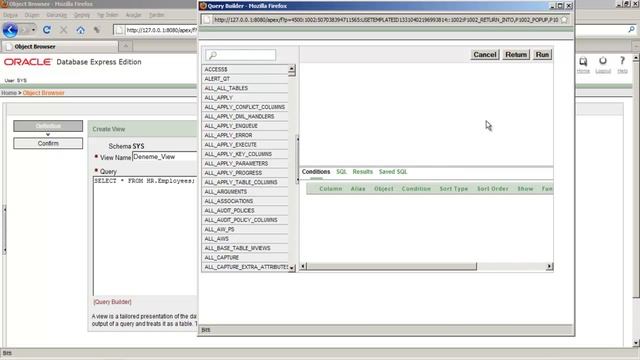The image size is (640, 360).
Task: Select ALL_CAPTURE in the object list
Action: point(245,258)
